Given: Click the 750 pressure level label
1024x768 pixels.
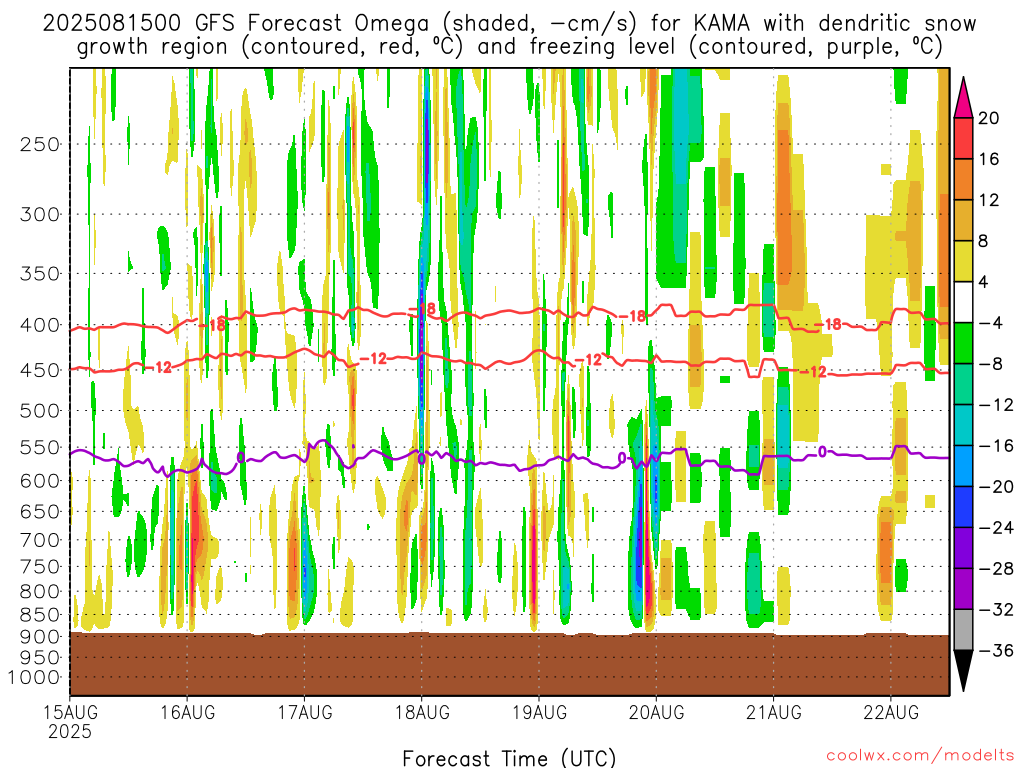Looking at the screenshot, I should [40, 567].
